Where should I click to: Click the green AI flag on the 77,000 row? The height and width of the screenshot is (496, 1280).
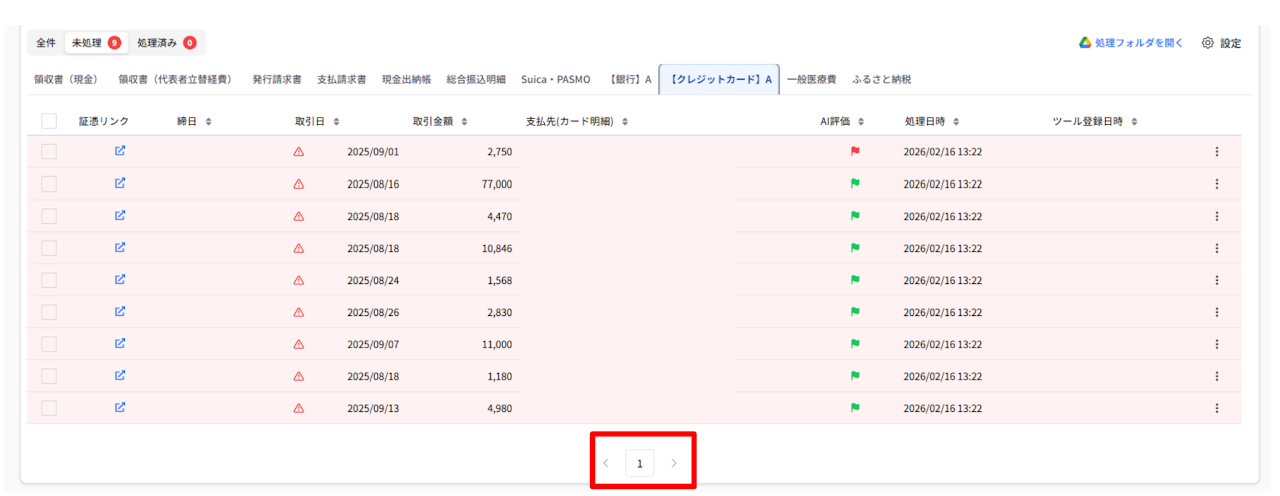[855, 184]
